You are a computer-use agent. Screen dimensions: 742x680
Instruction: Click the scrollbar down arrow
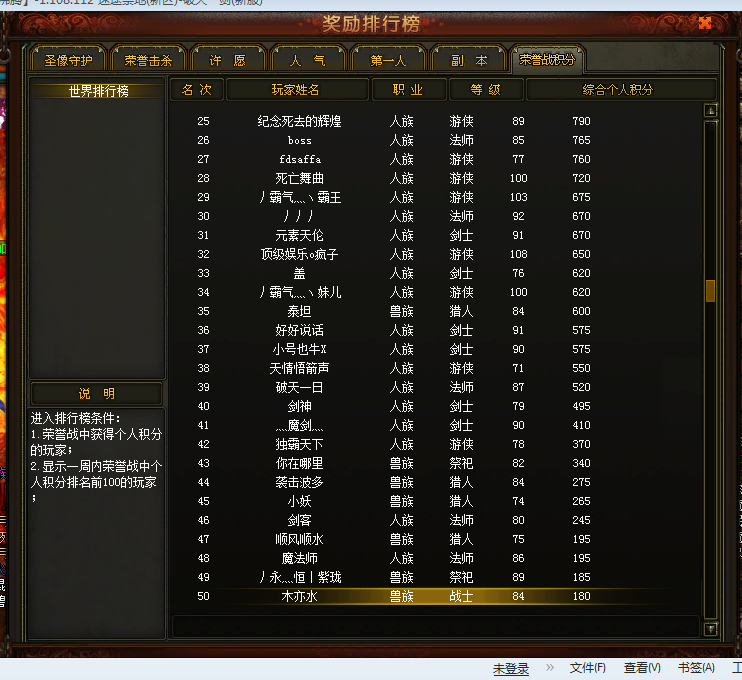[711, 629]
